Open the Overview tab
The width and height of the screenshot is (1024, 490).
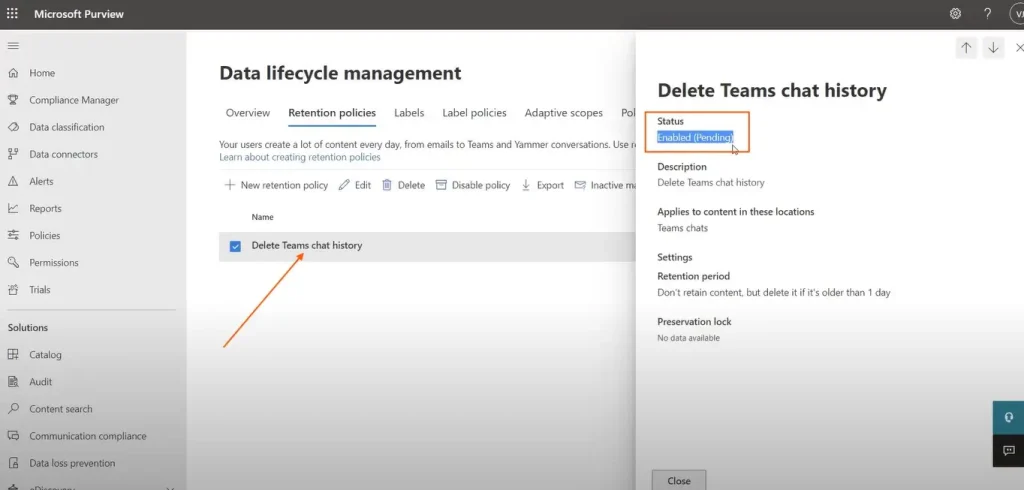(248, 113)
